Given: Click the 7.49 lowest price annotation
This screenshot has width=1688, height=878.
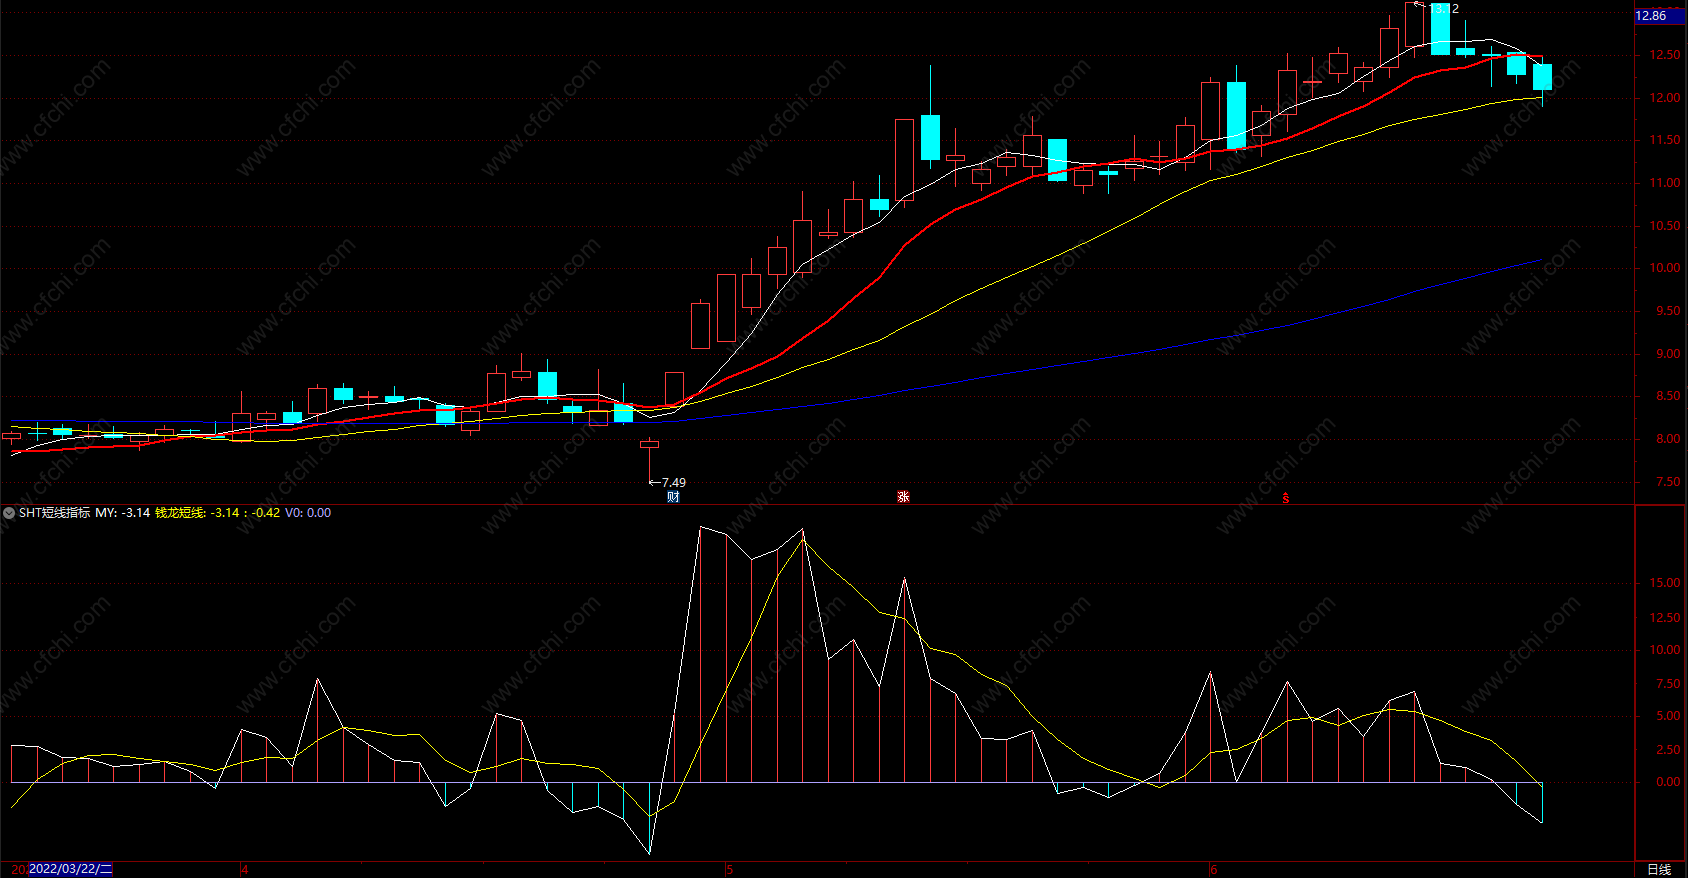Looking at the screenshot, I should [673, 482].
